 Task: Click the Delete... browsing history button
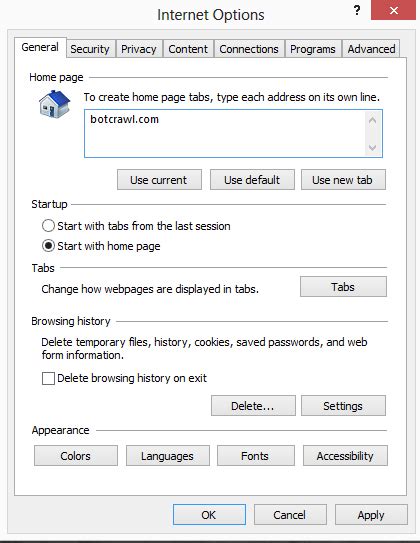click(x=253, y=406)
